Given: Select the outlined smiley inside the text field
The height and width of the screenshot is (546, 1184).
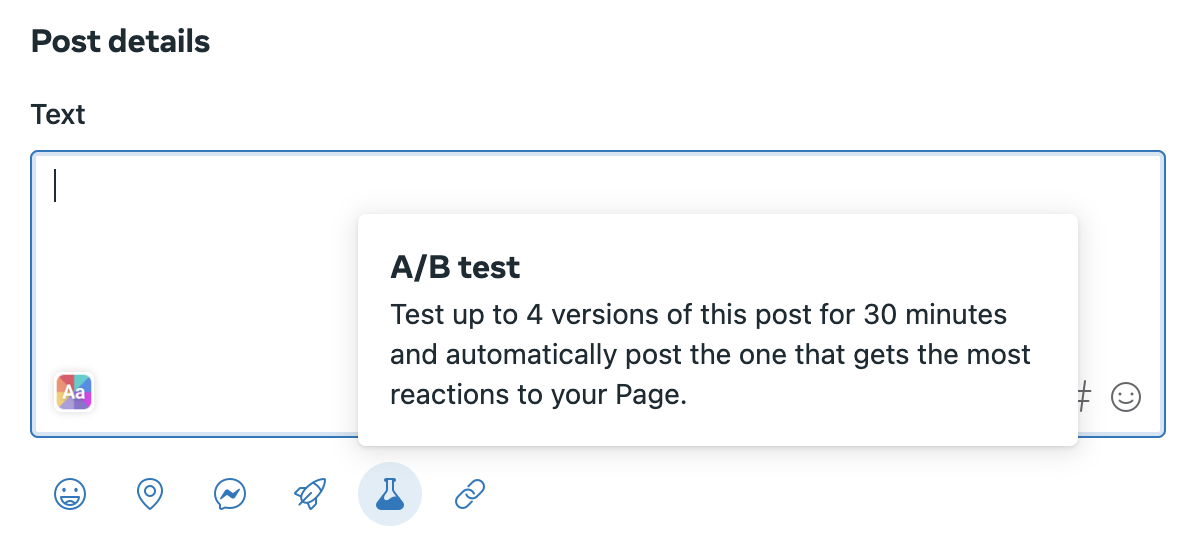Looking at the screenshot, I should click(x=1126, y=396).
